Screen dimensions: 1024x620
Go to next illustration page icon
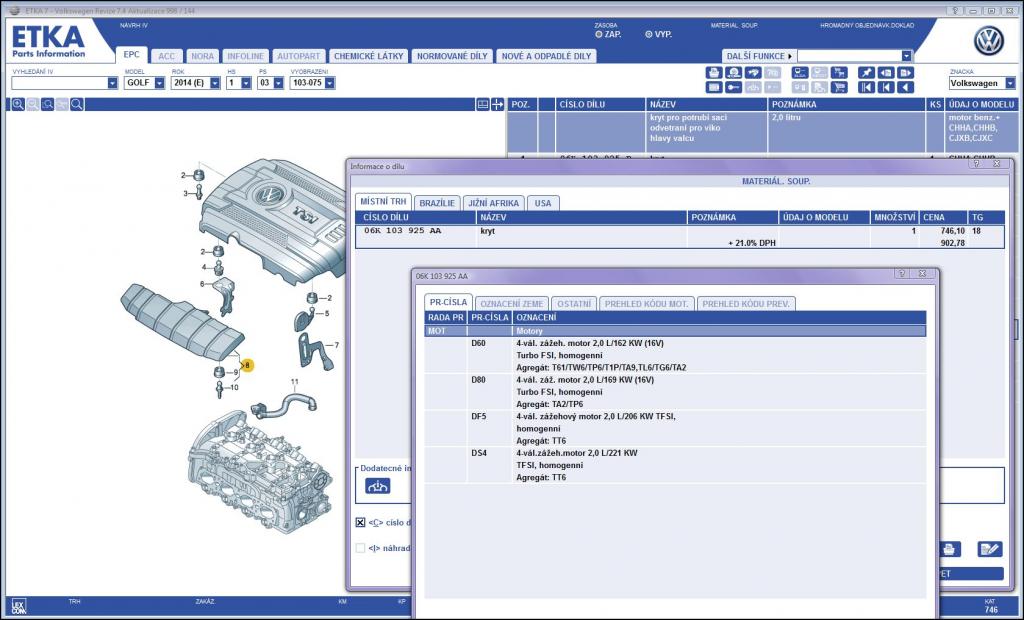click(x=905, y=73)
